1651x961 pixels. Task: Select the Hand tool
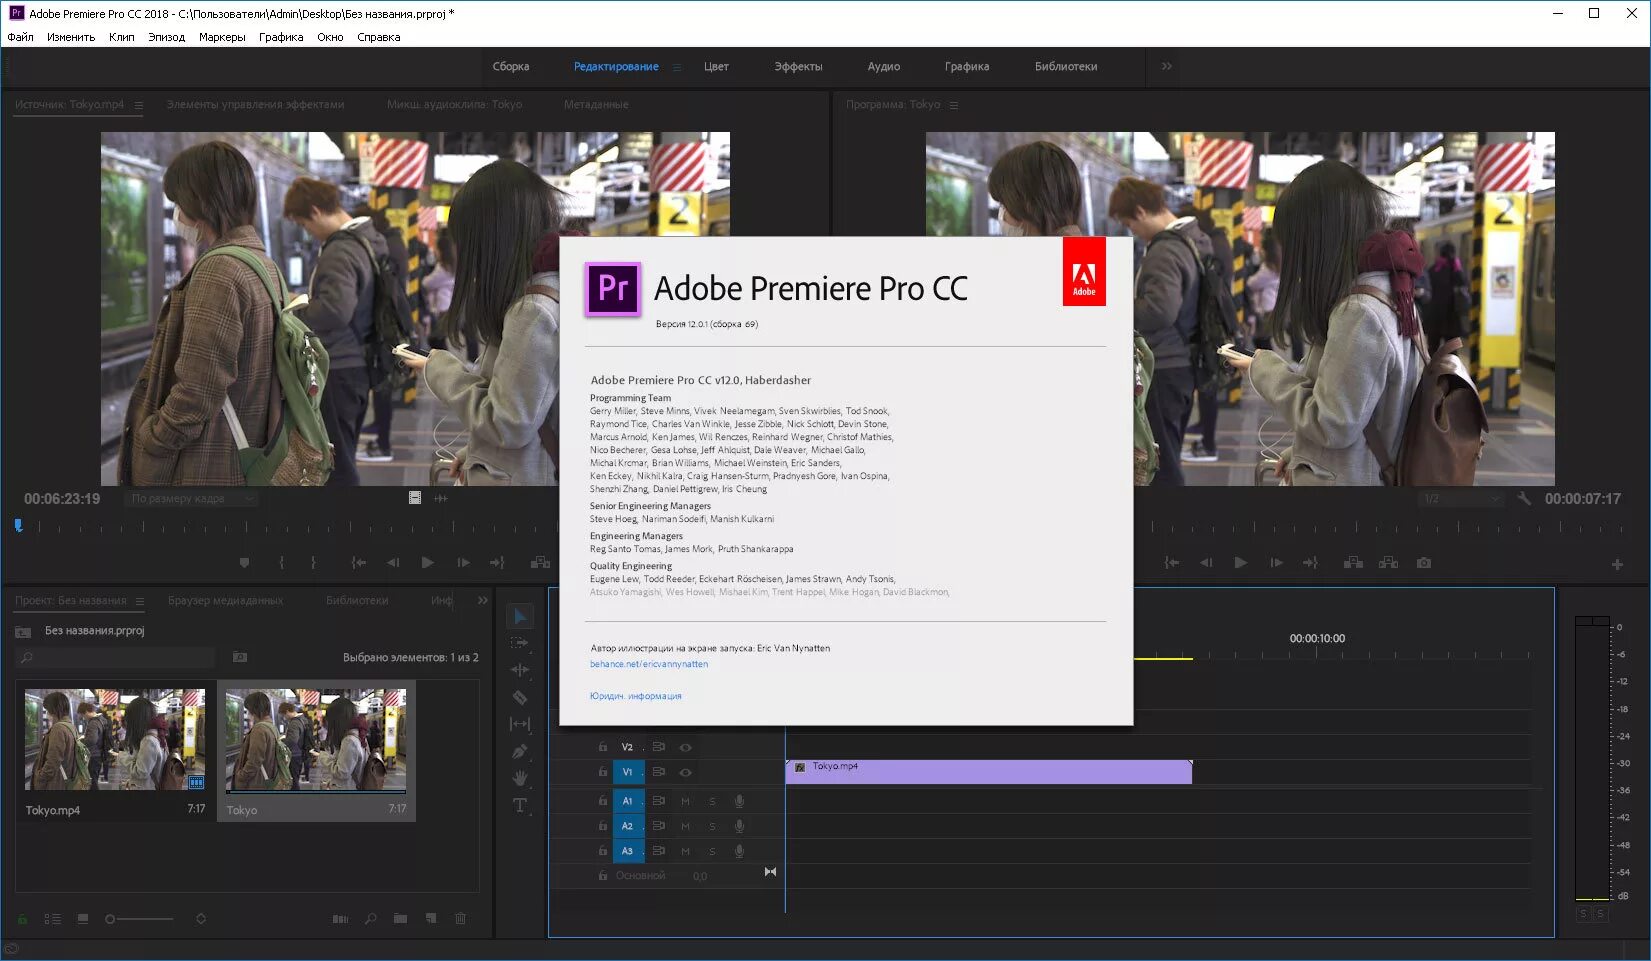(520, 778)
